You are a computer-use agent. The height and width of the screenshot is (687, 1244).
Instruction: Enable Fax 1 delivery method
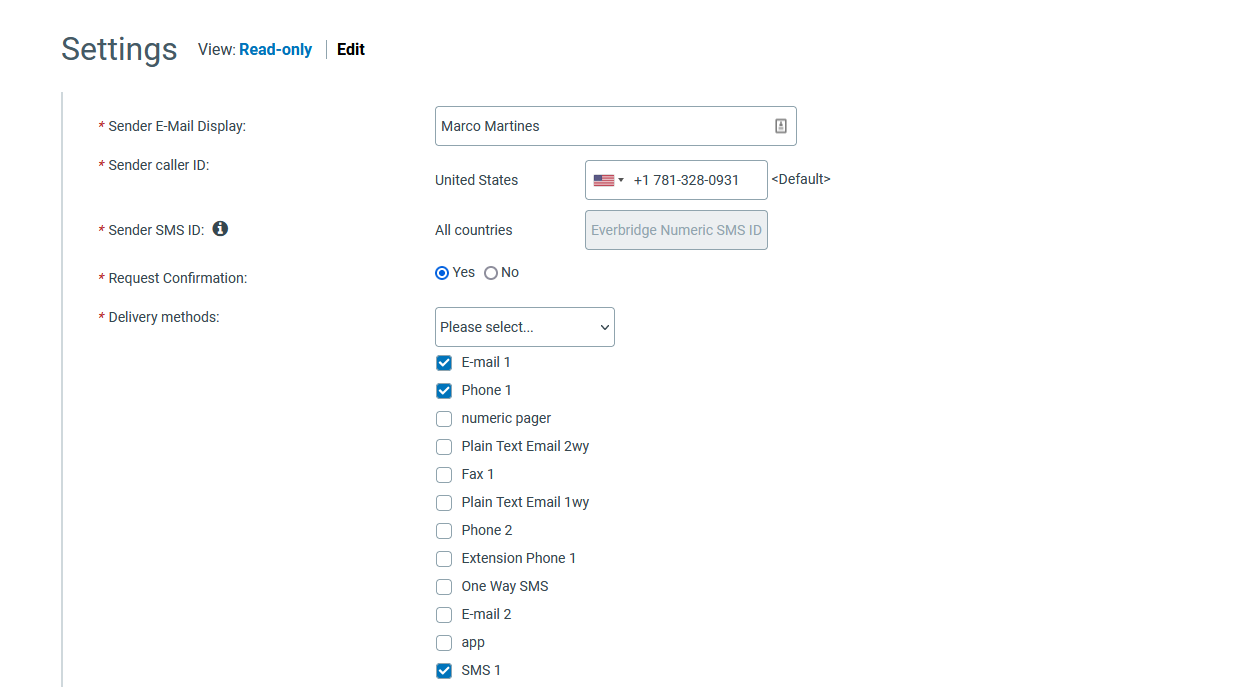(x=443, y=474)
